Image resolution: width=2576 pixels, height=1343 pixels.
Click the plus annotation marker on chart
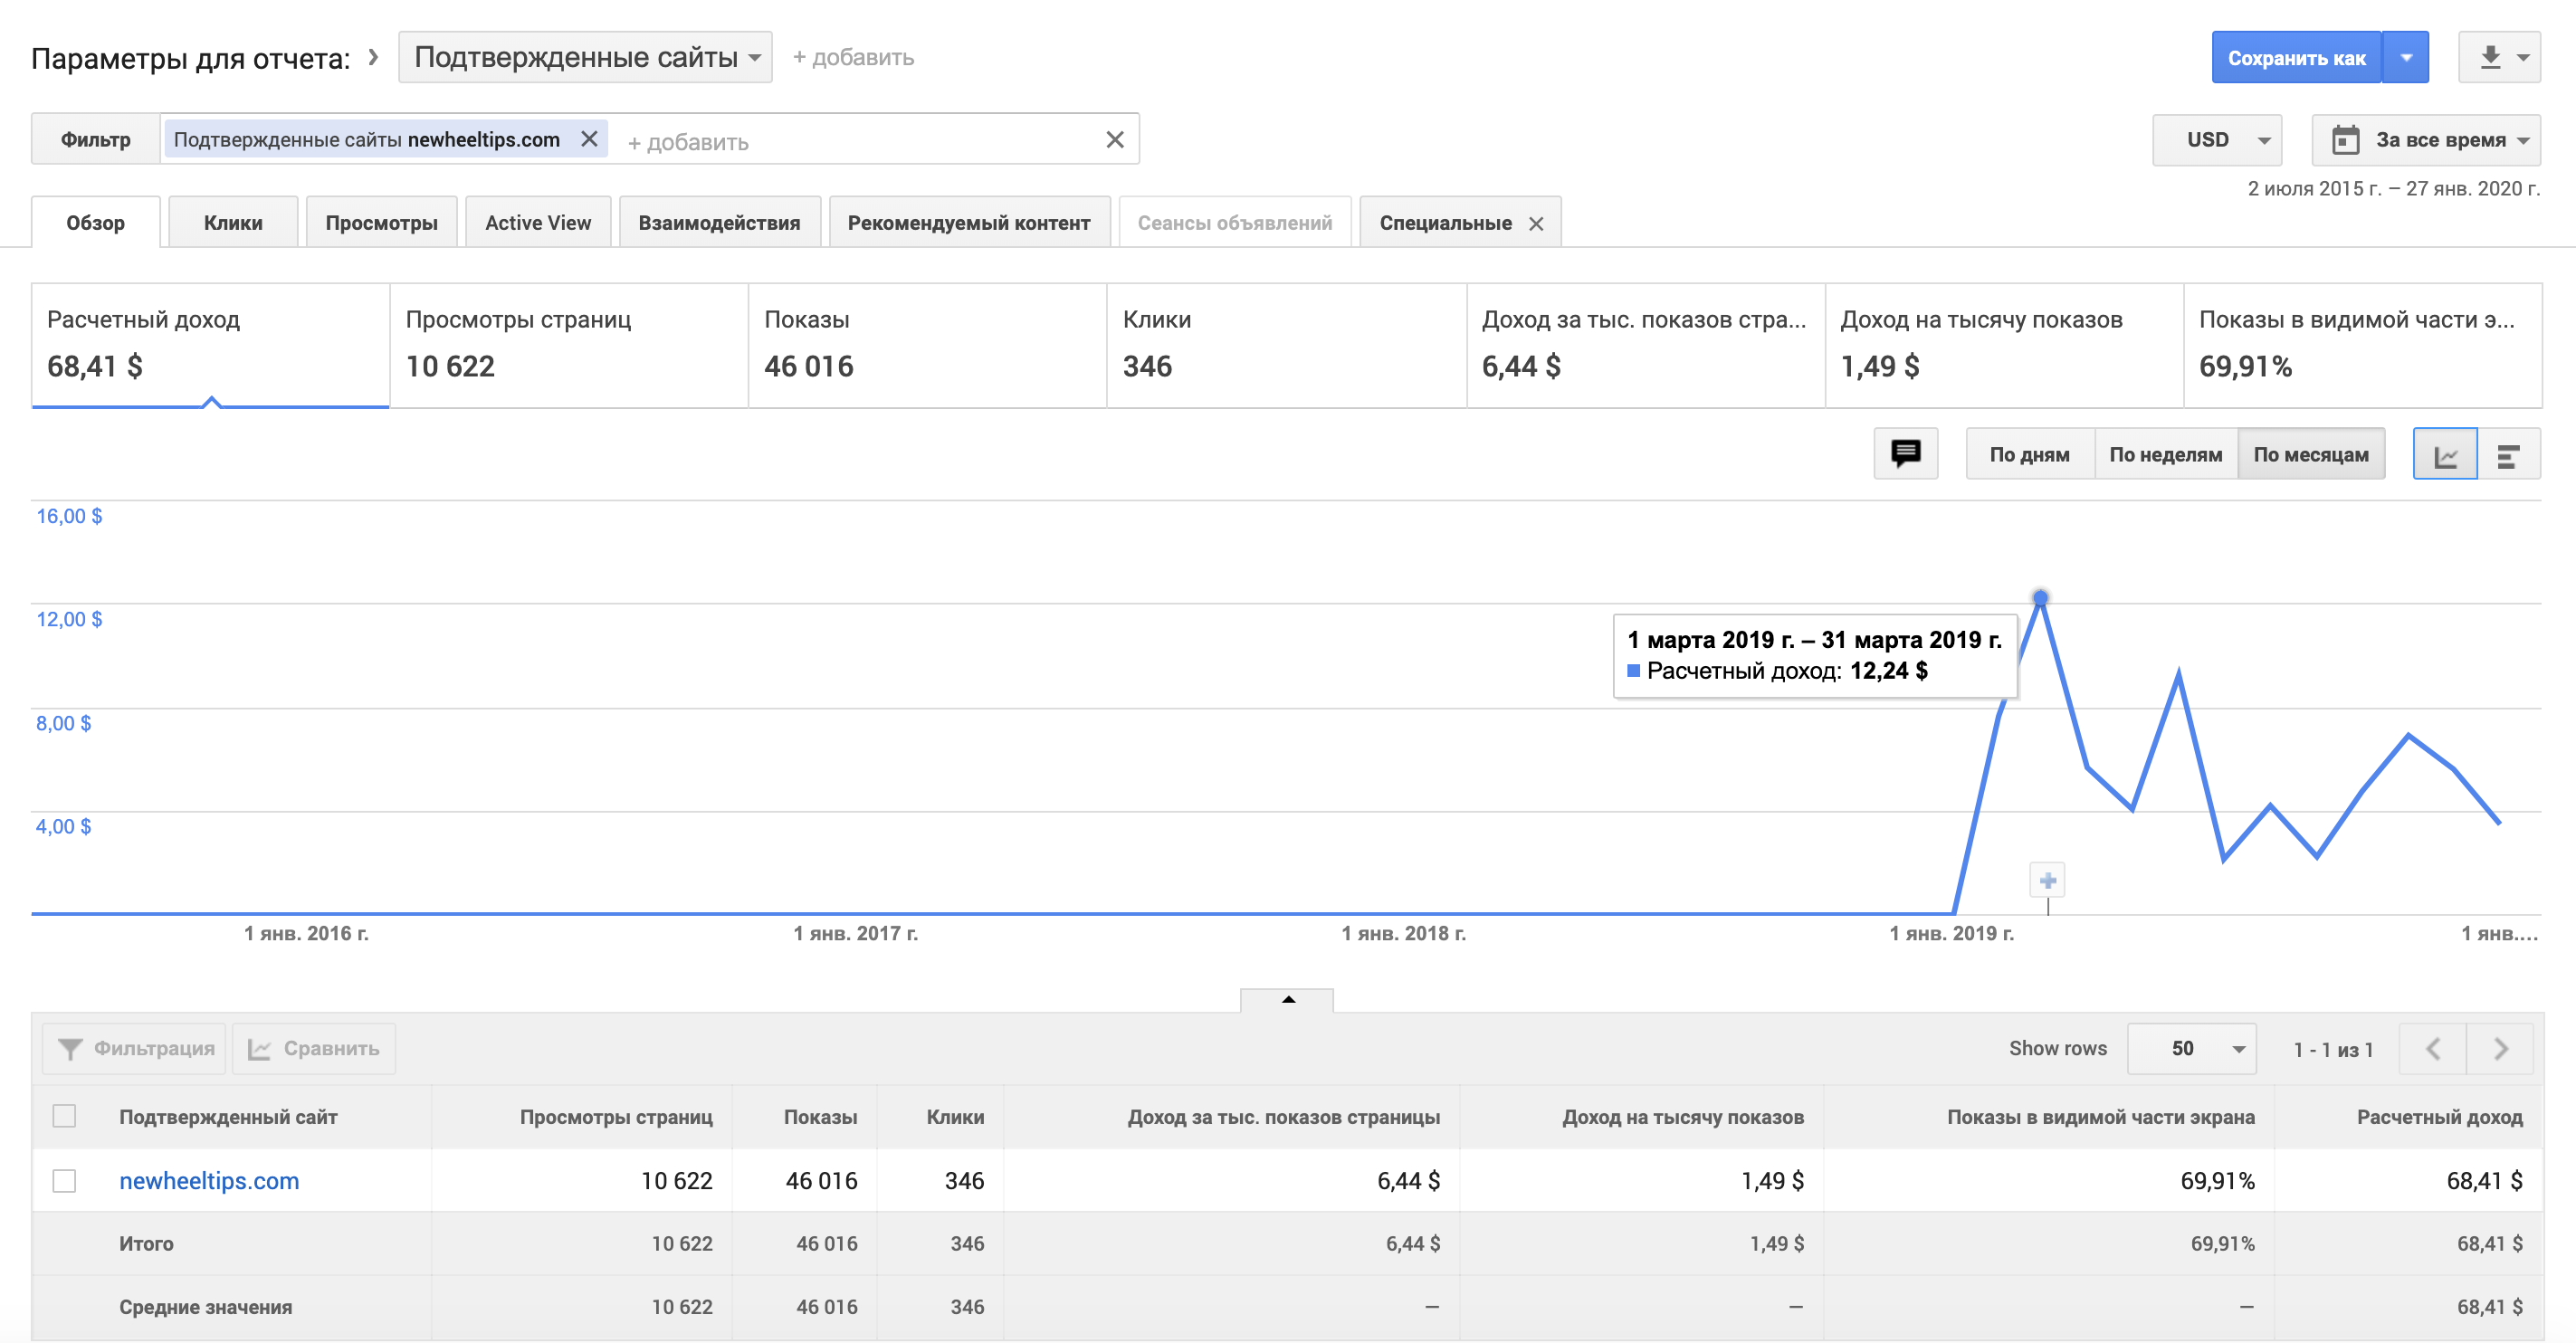2047,880
